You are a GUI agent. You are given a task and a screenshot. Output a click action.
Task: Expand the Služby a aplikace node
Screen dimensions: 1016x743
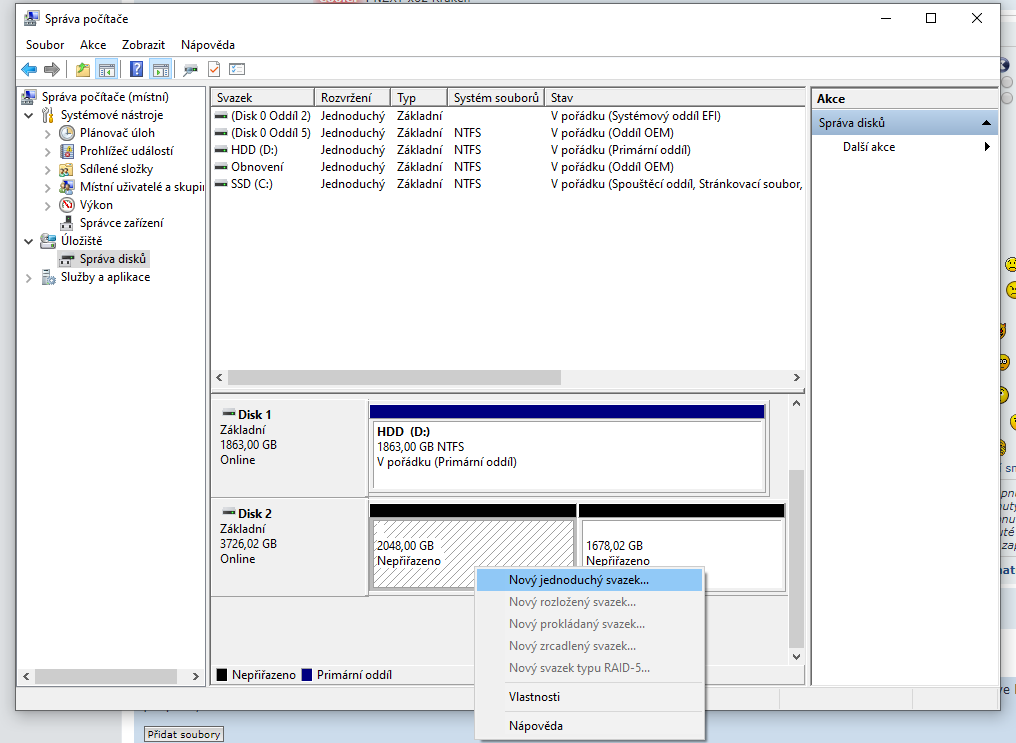tap(29, 277)
